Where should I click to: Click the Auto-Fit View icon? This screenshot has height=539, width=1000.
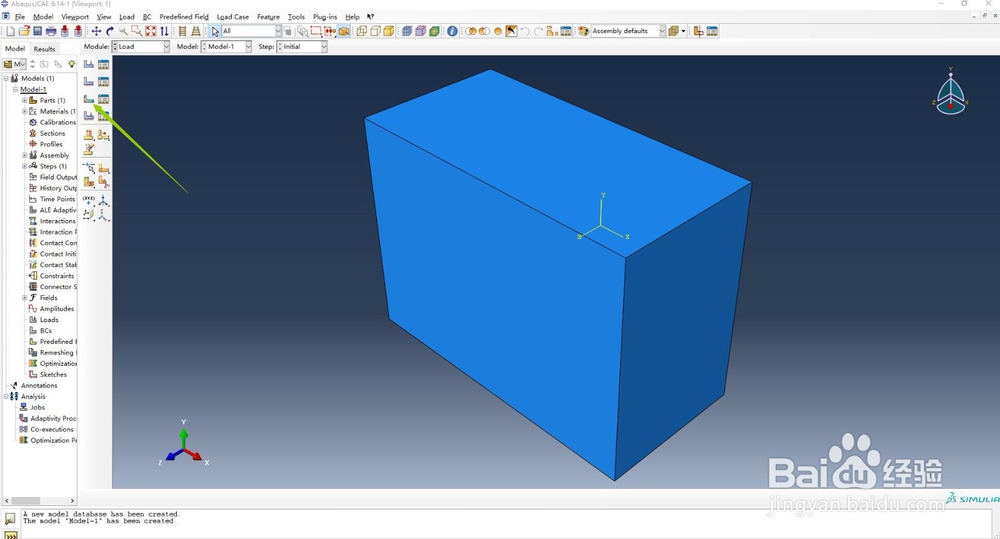(x=151, y=31)
